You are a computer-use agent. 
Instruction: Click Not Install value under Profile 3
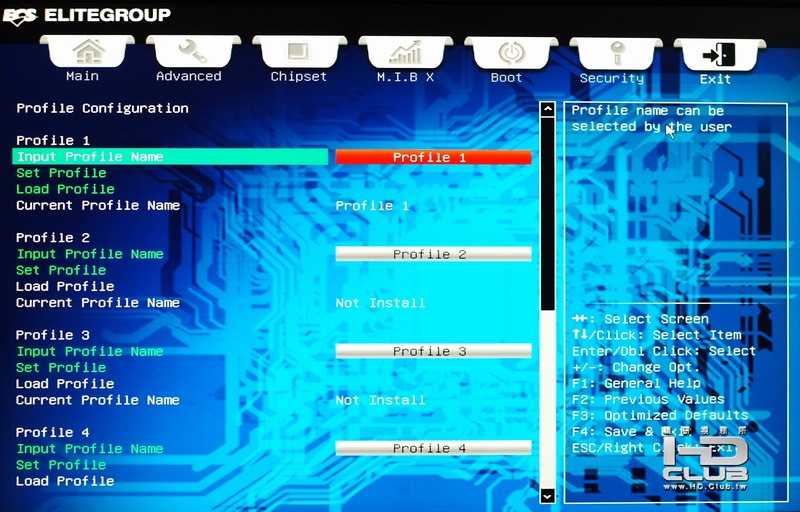(x=380, y=400)
